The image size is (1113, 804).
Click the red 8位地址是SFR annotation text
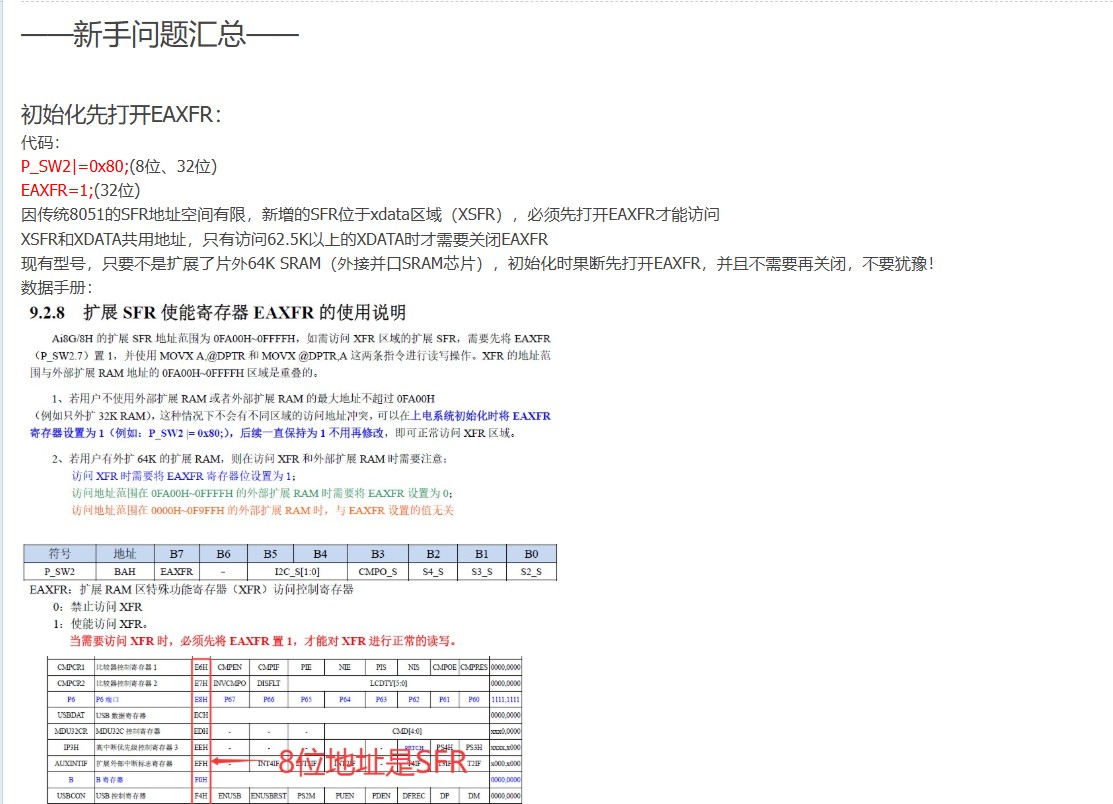372,763
